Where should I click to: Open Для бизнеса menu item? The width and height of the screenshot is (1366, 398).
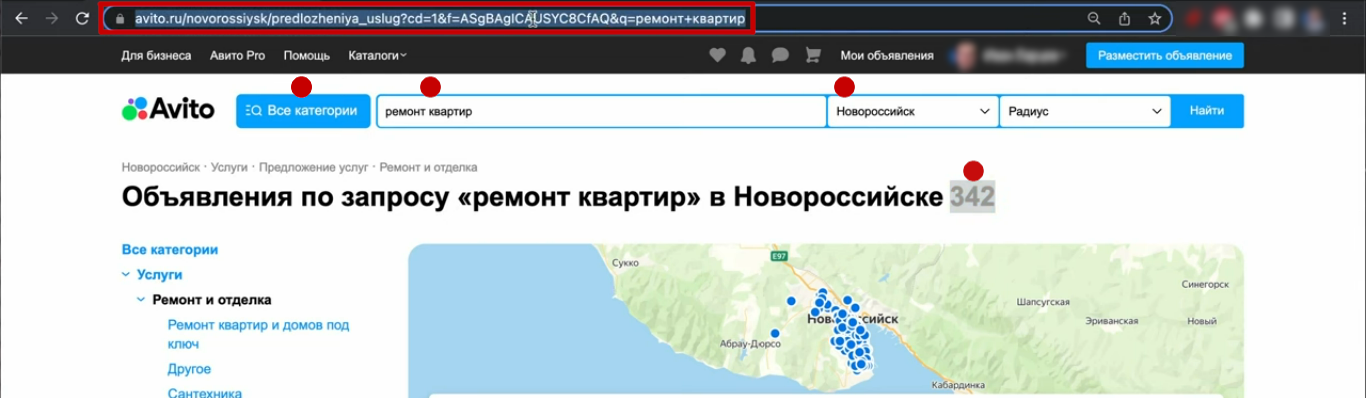click(x=156, y=56)
